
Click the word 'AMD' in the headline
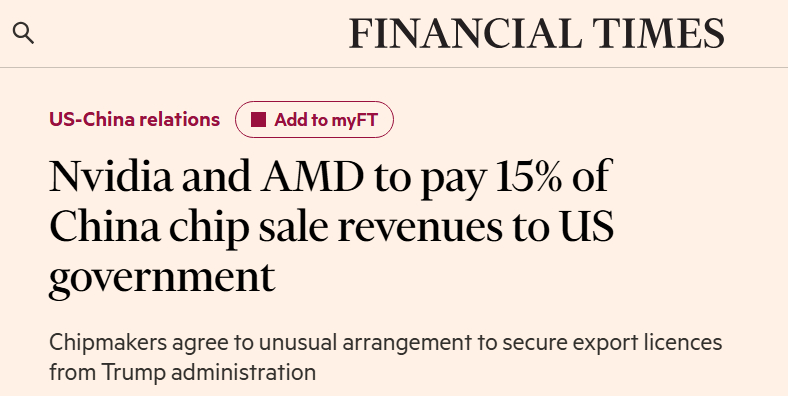pos(312,176)
